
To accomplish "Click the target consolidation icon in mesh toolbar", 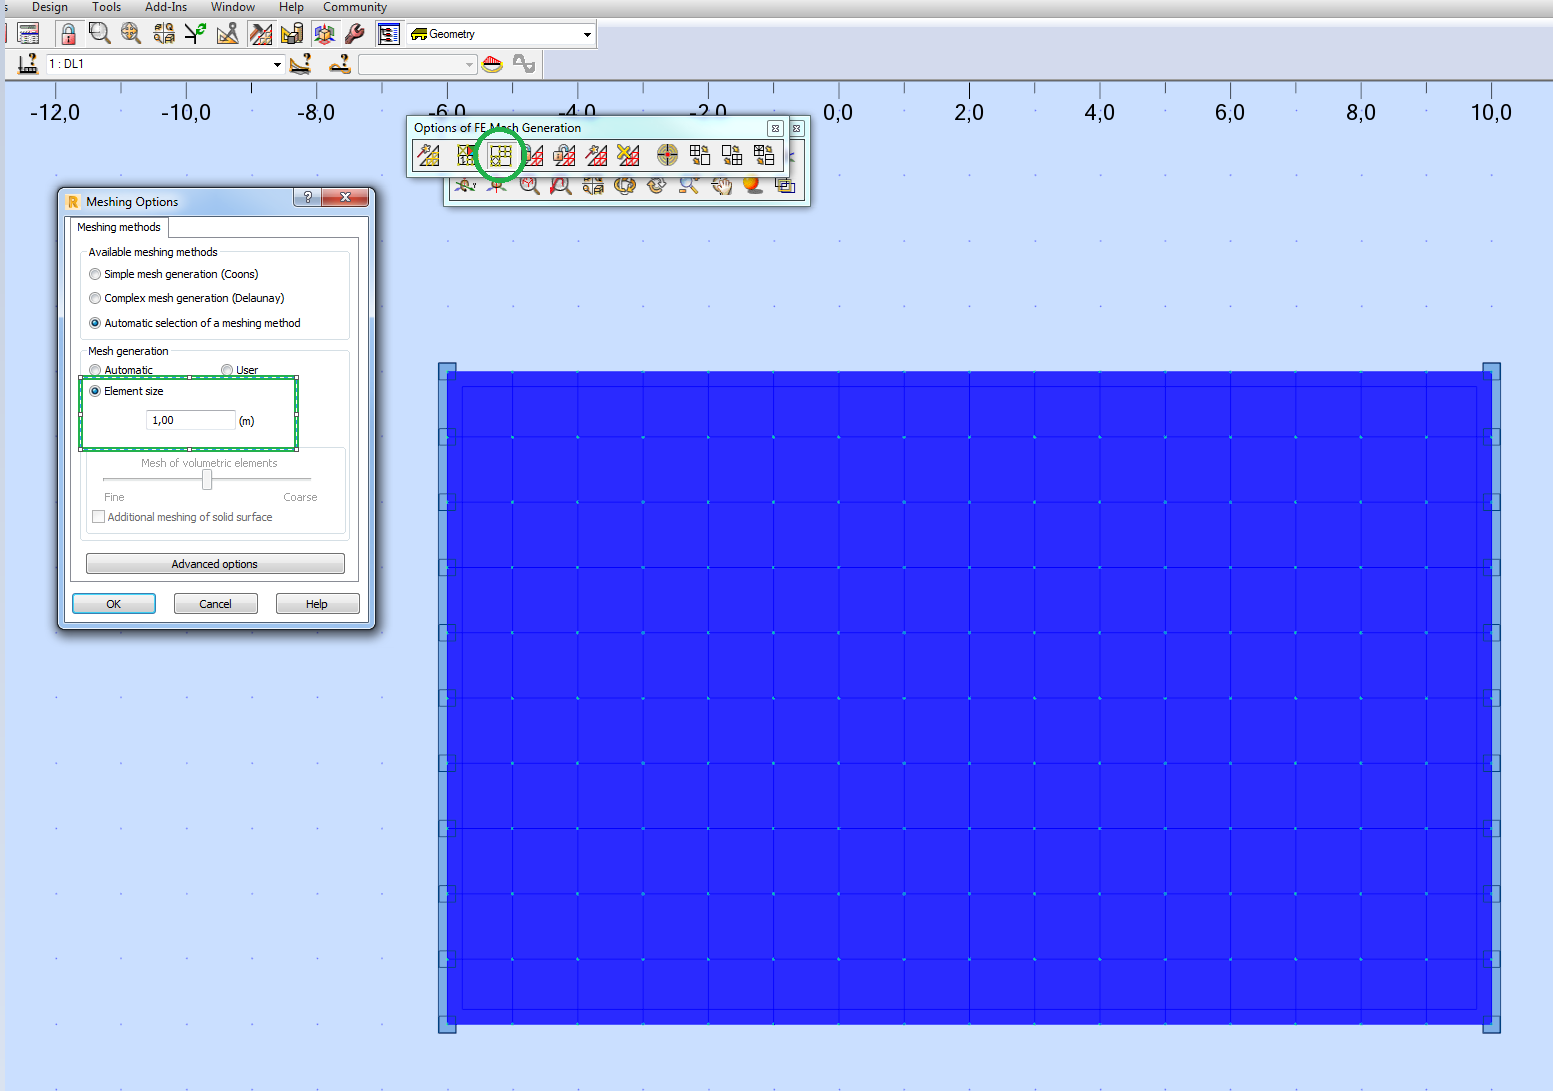I will click(666, 155).
